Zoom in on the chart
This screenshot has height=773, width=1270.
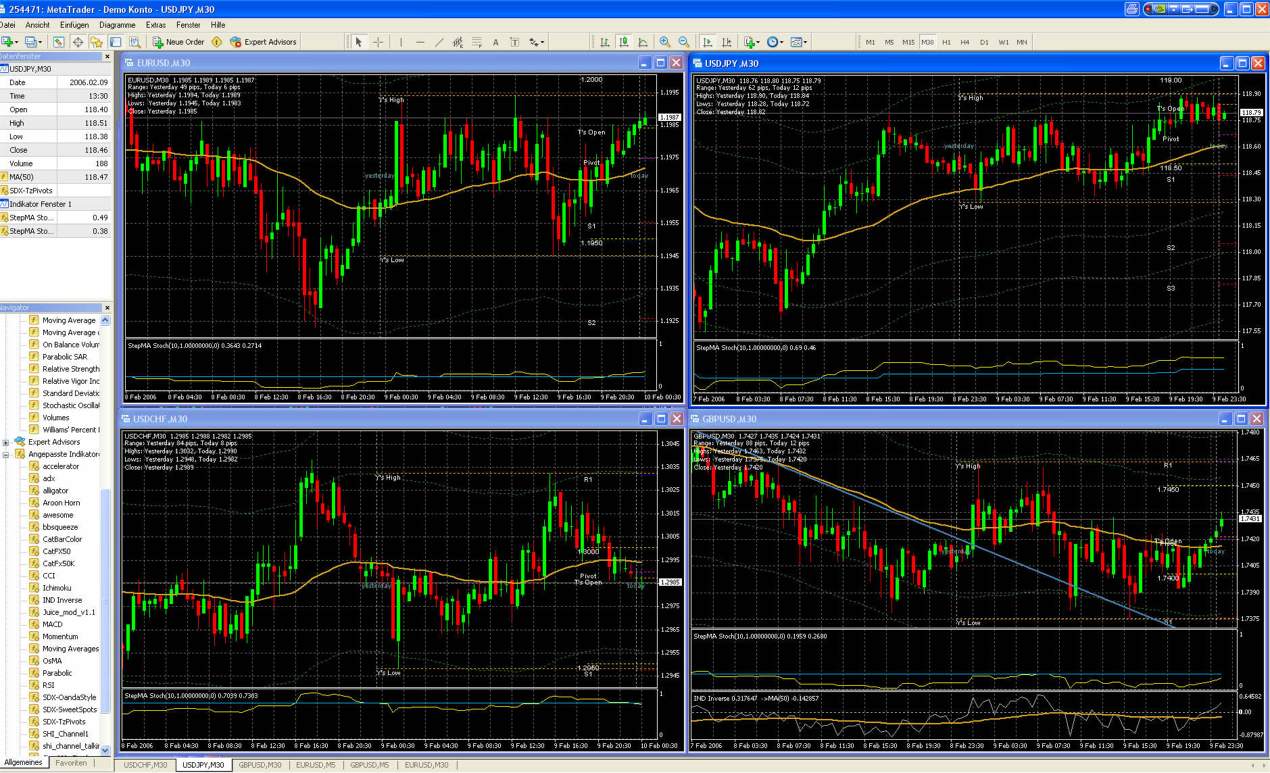click(x=665, y=42)
